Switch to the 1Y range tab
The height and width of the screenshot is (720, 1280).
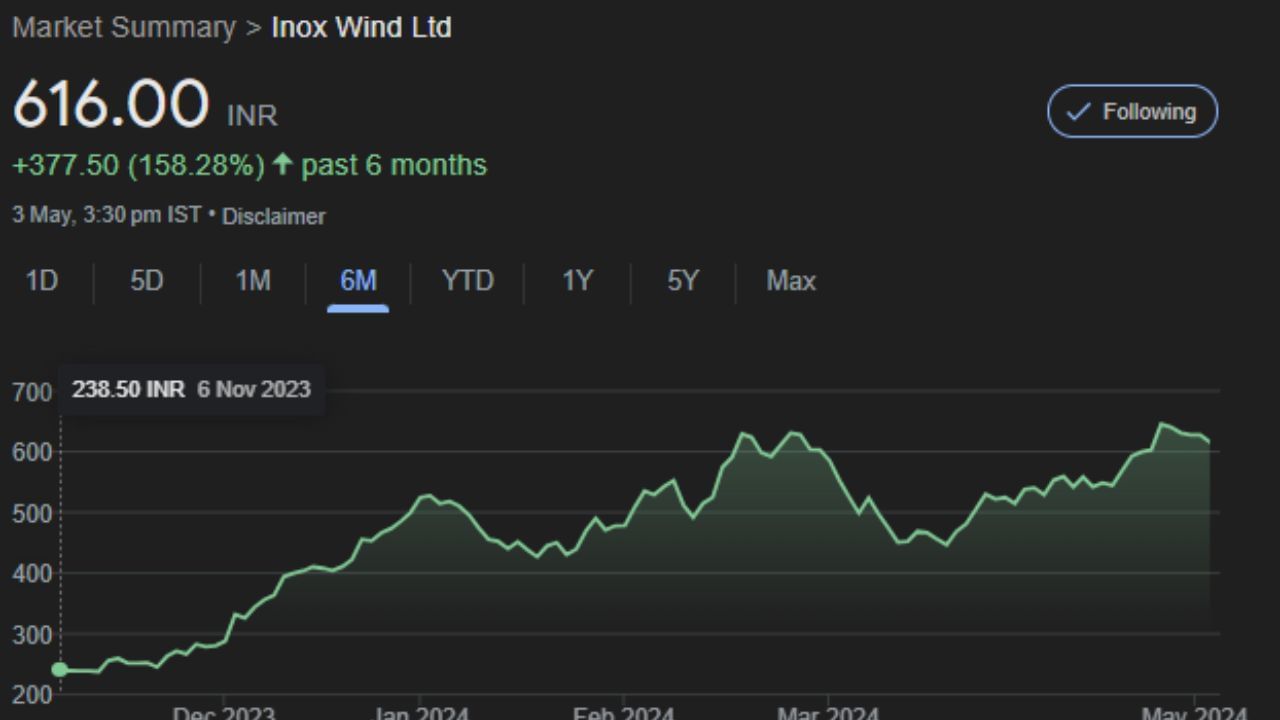pos(577,281)
